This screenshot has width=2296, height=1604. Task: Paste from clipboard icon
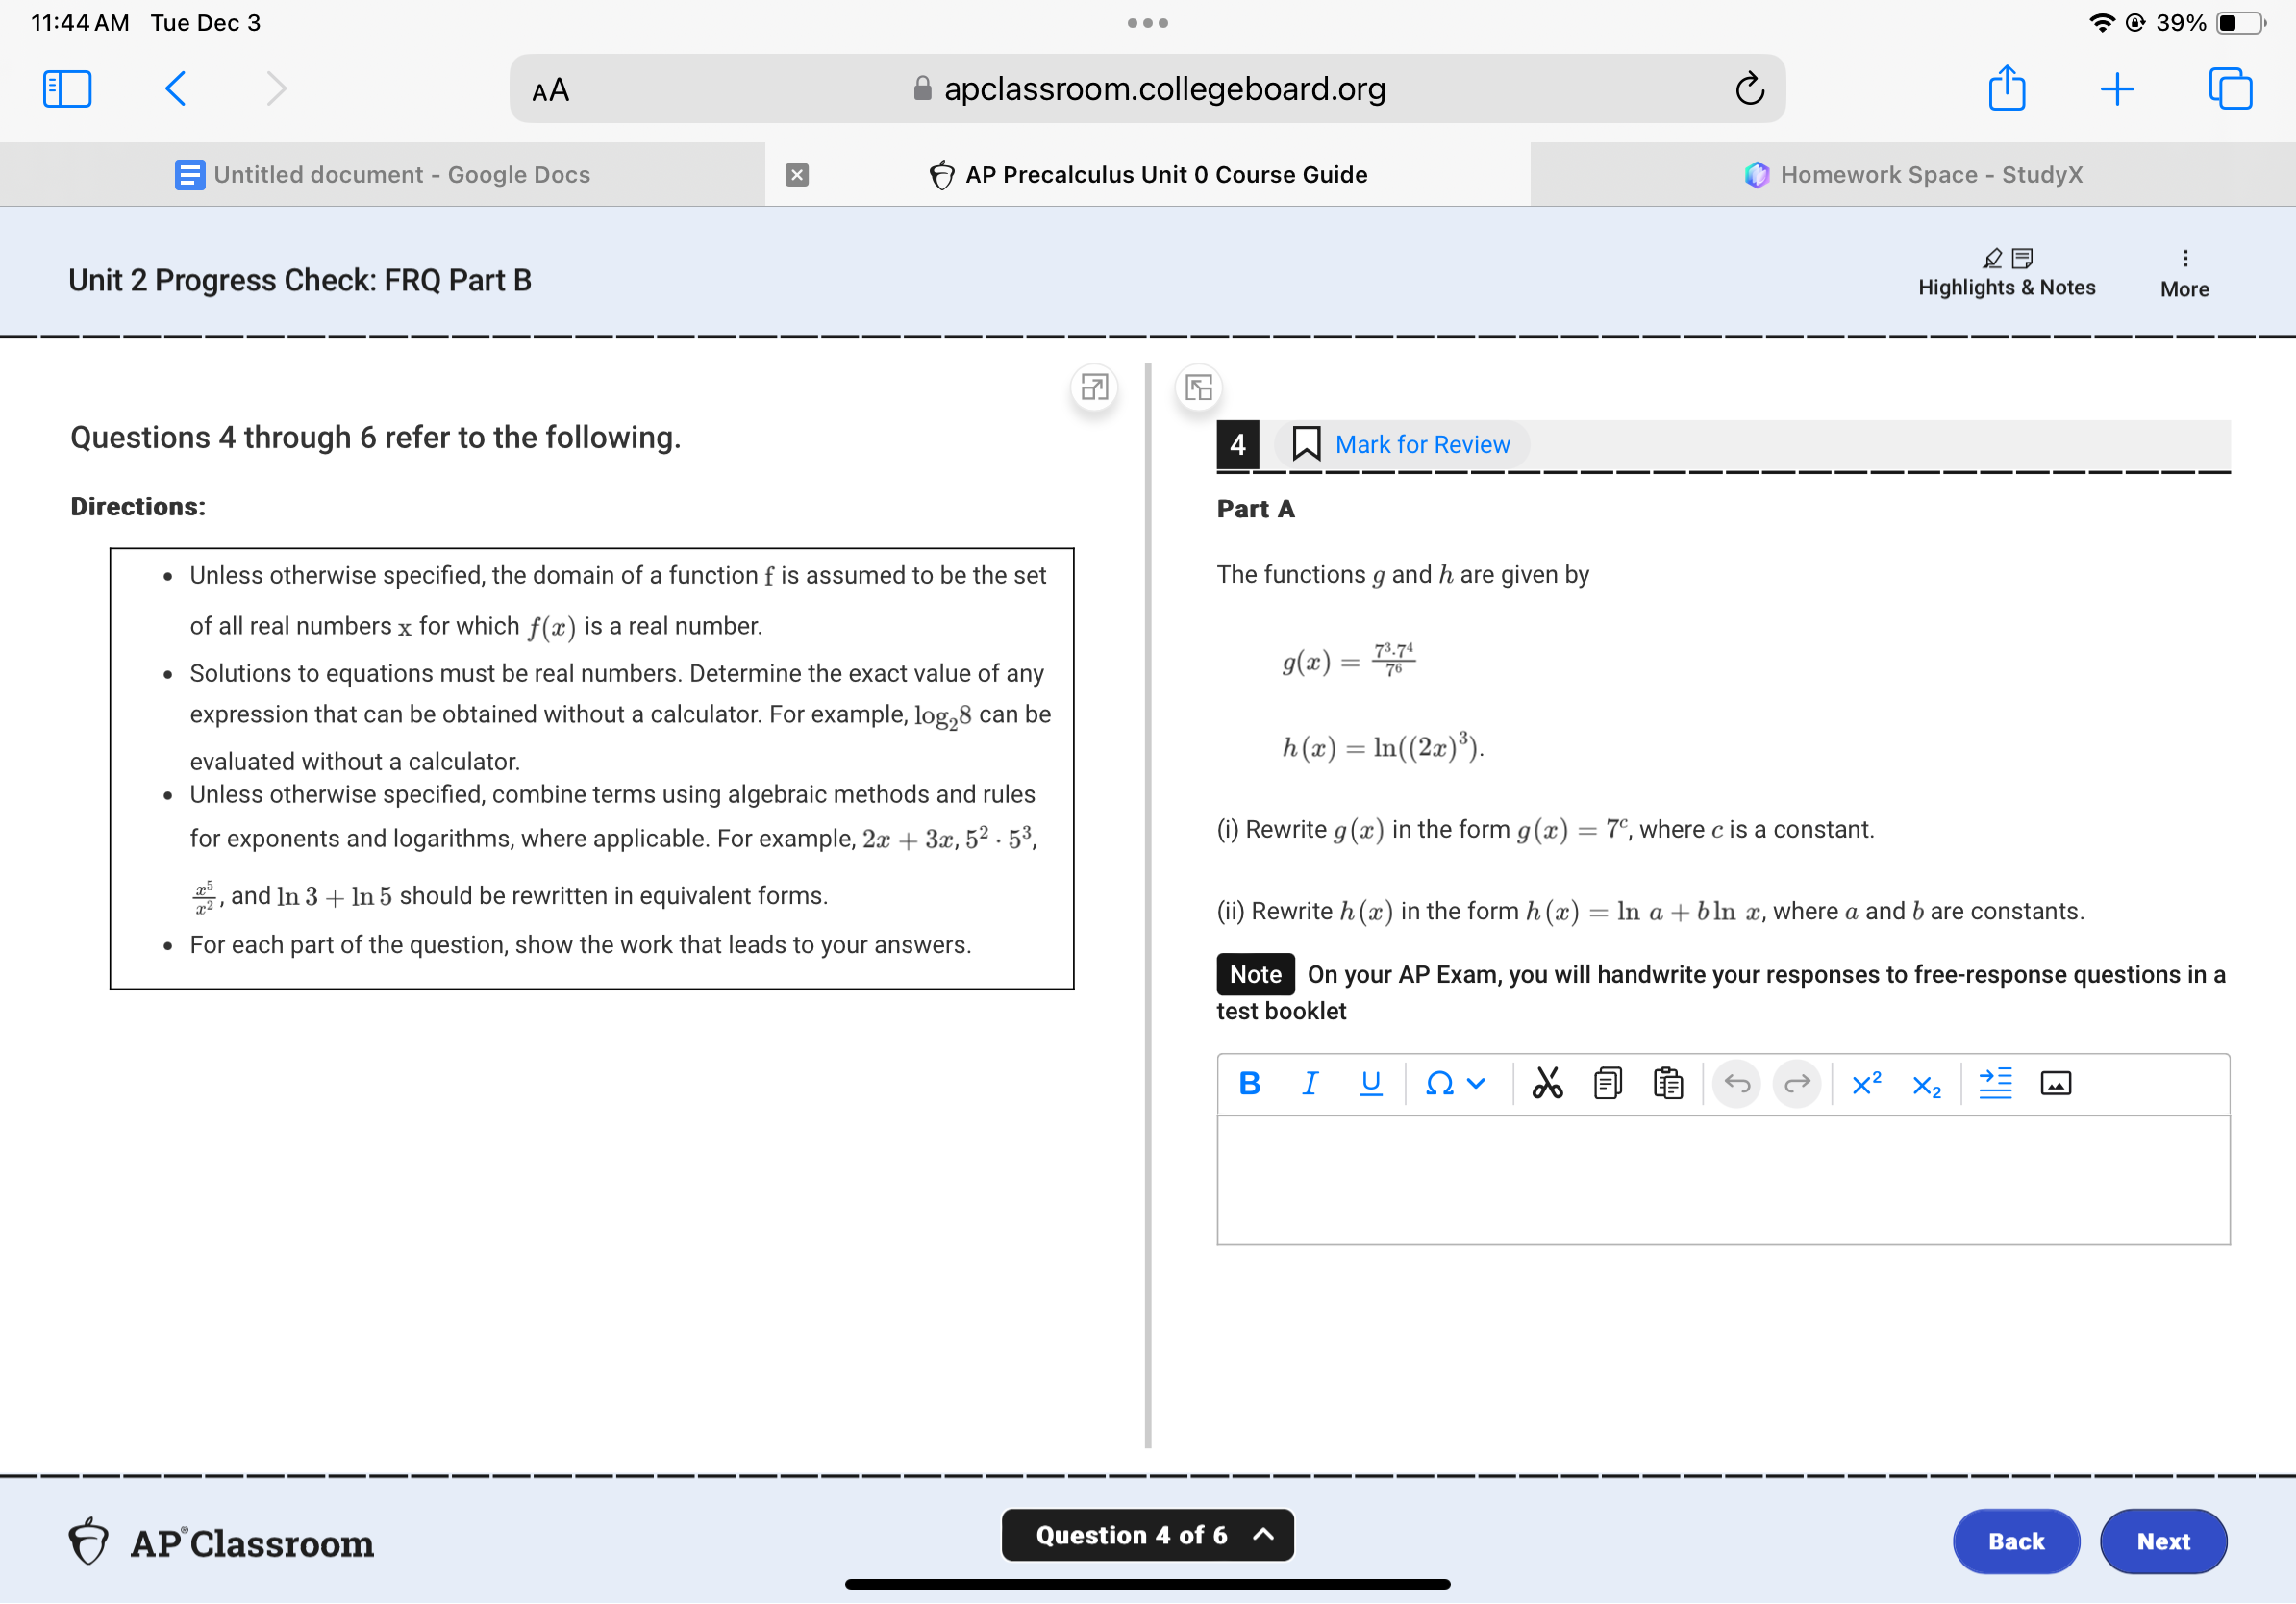(x=1667, y=1083)
